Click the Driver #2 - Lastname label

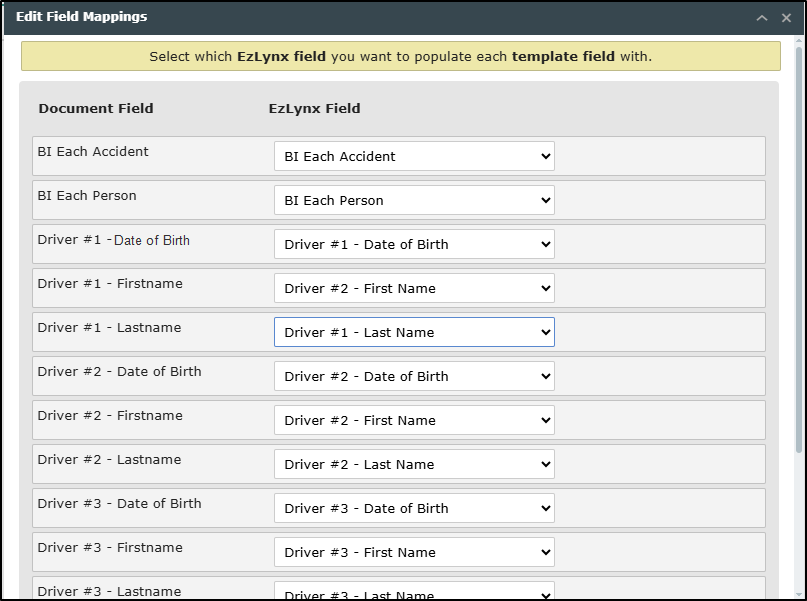pos(109,459)
